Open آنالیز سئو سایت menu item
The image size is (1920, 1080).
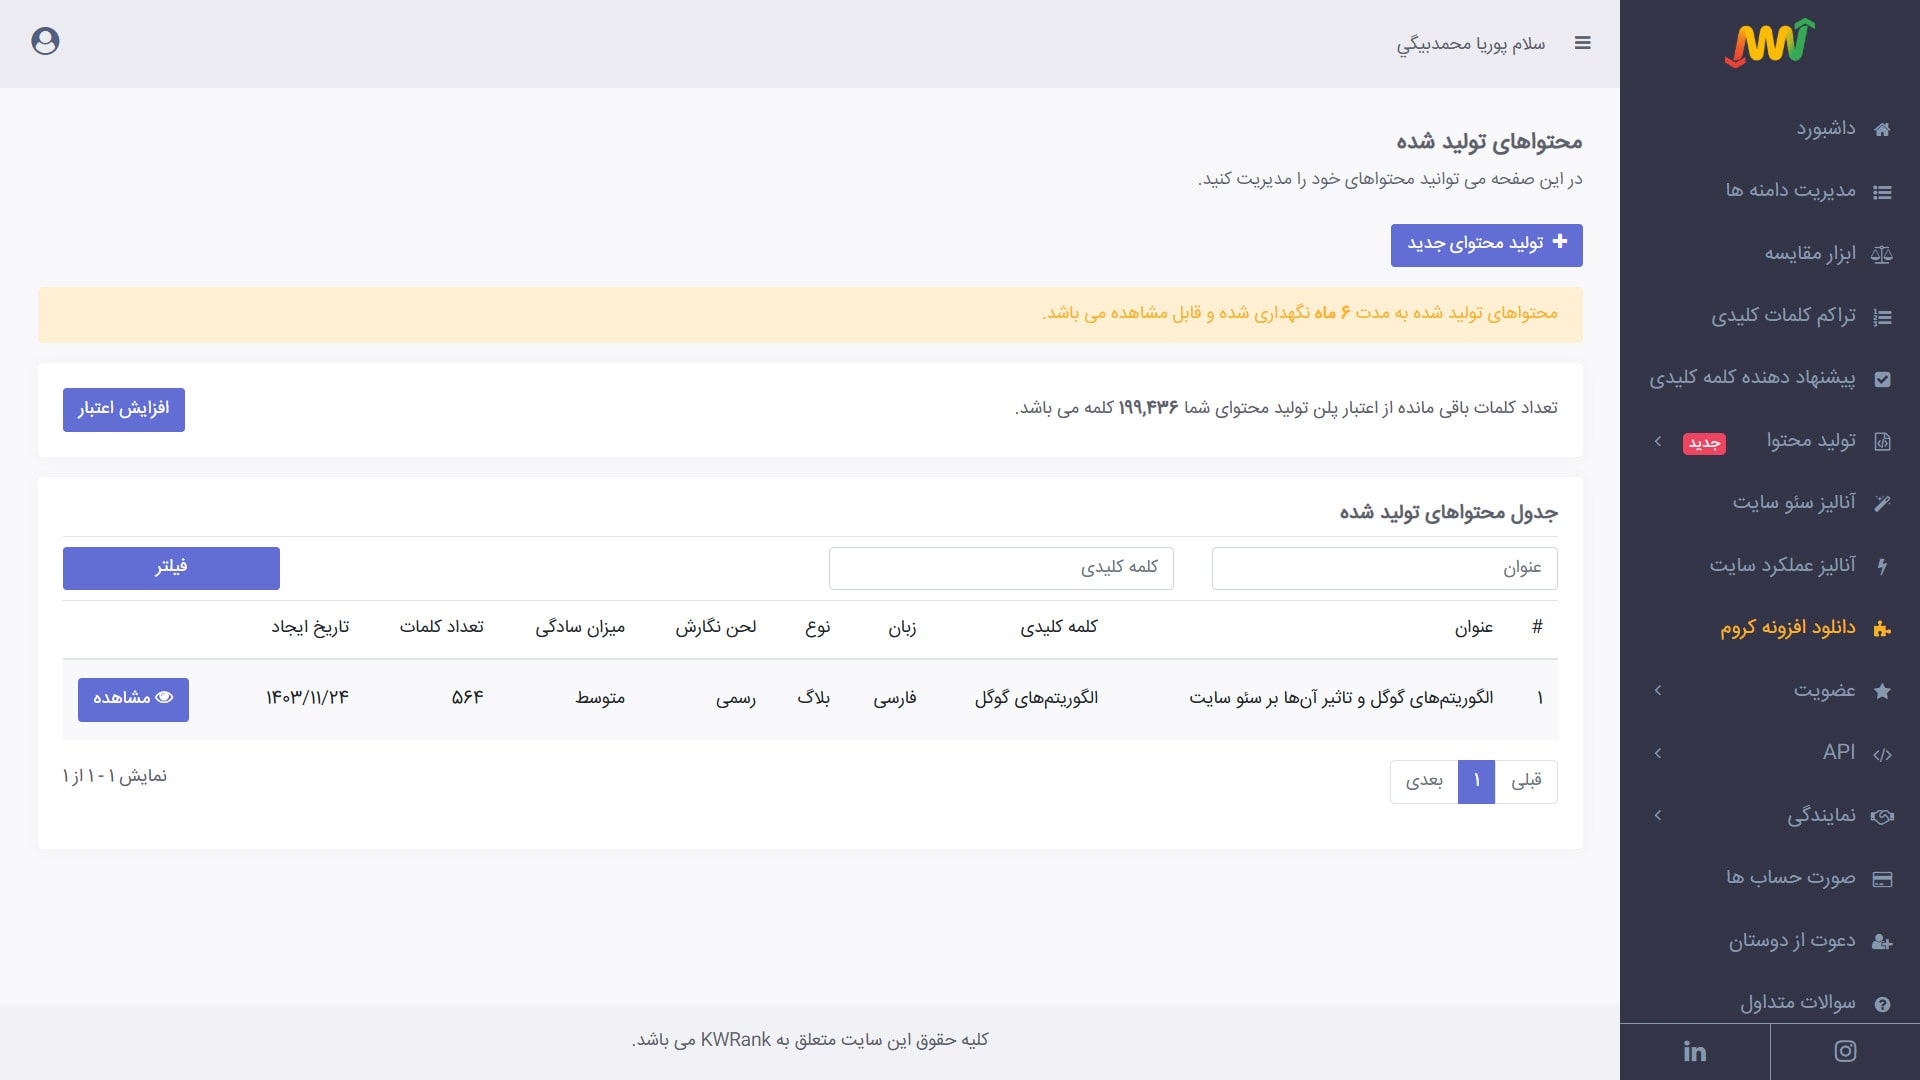coord(1794,502)
